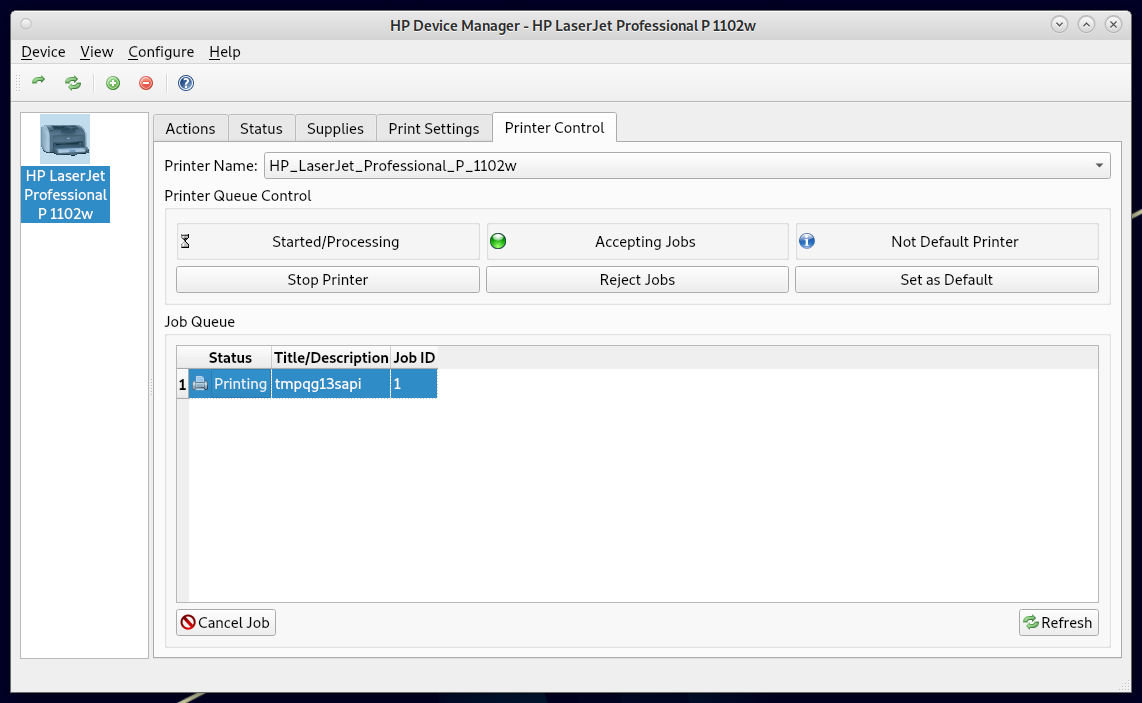This screenshot has width=1142, height=703.
Task: Click the Accepting Jobs status label
Action: pyautogui.click(x=645, y=242)
